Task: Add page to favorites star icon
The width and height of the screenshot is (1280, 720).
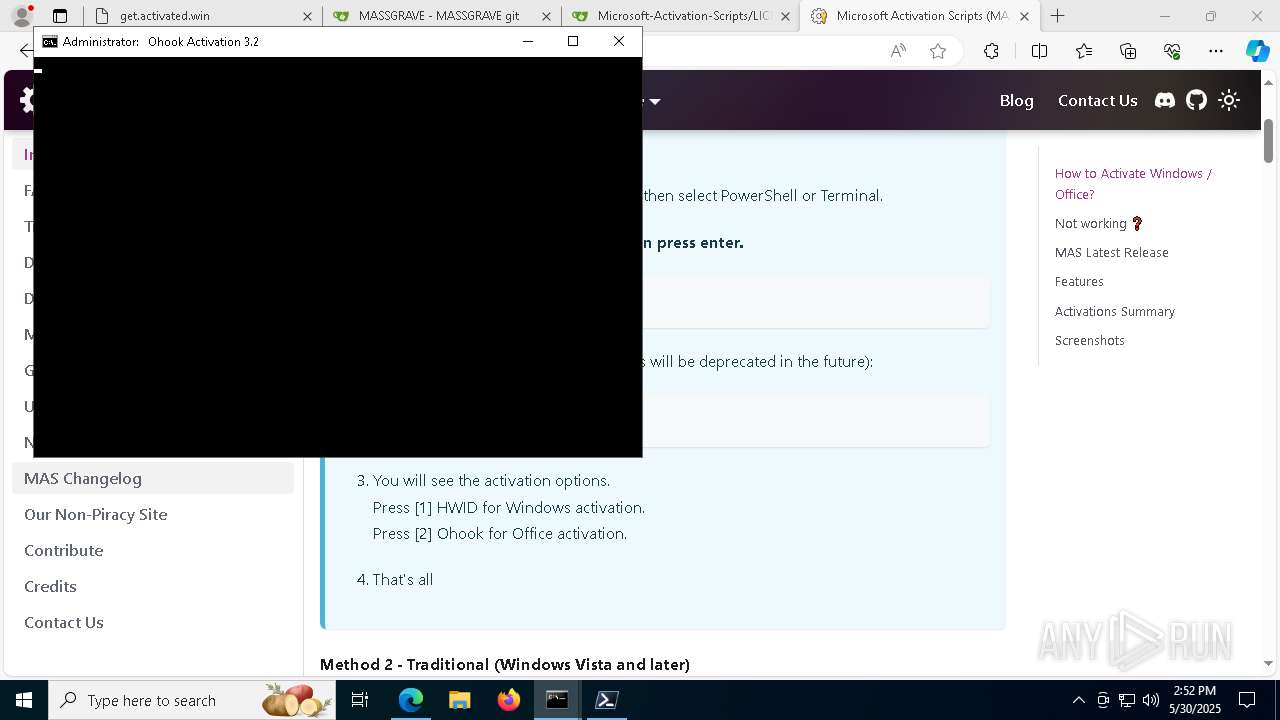Action: tap(938, 51)
